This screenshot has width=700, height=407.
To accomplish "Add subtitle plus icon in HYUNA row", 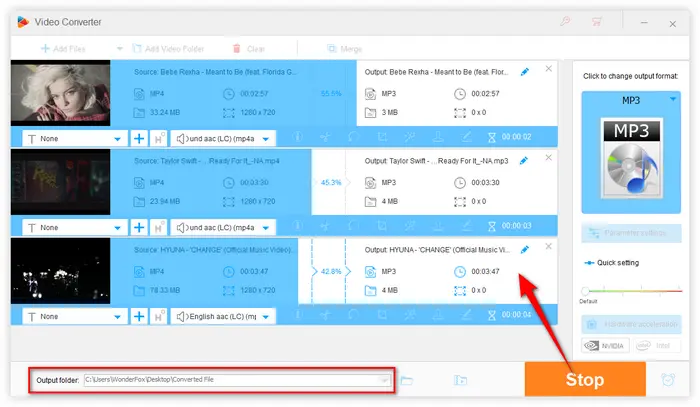I will coord(139,316).
